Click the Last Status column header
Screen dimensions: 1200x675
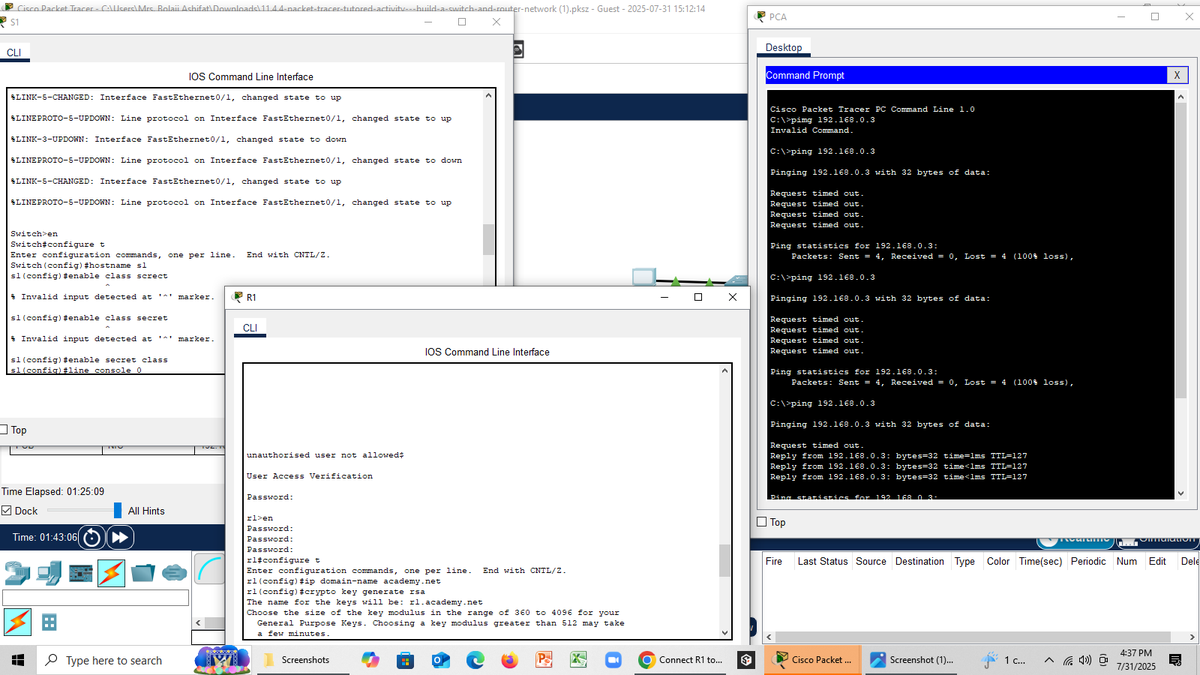[x=822, y=562]
